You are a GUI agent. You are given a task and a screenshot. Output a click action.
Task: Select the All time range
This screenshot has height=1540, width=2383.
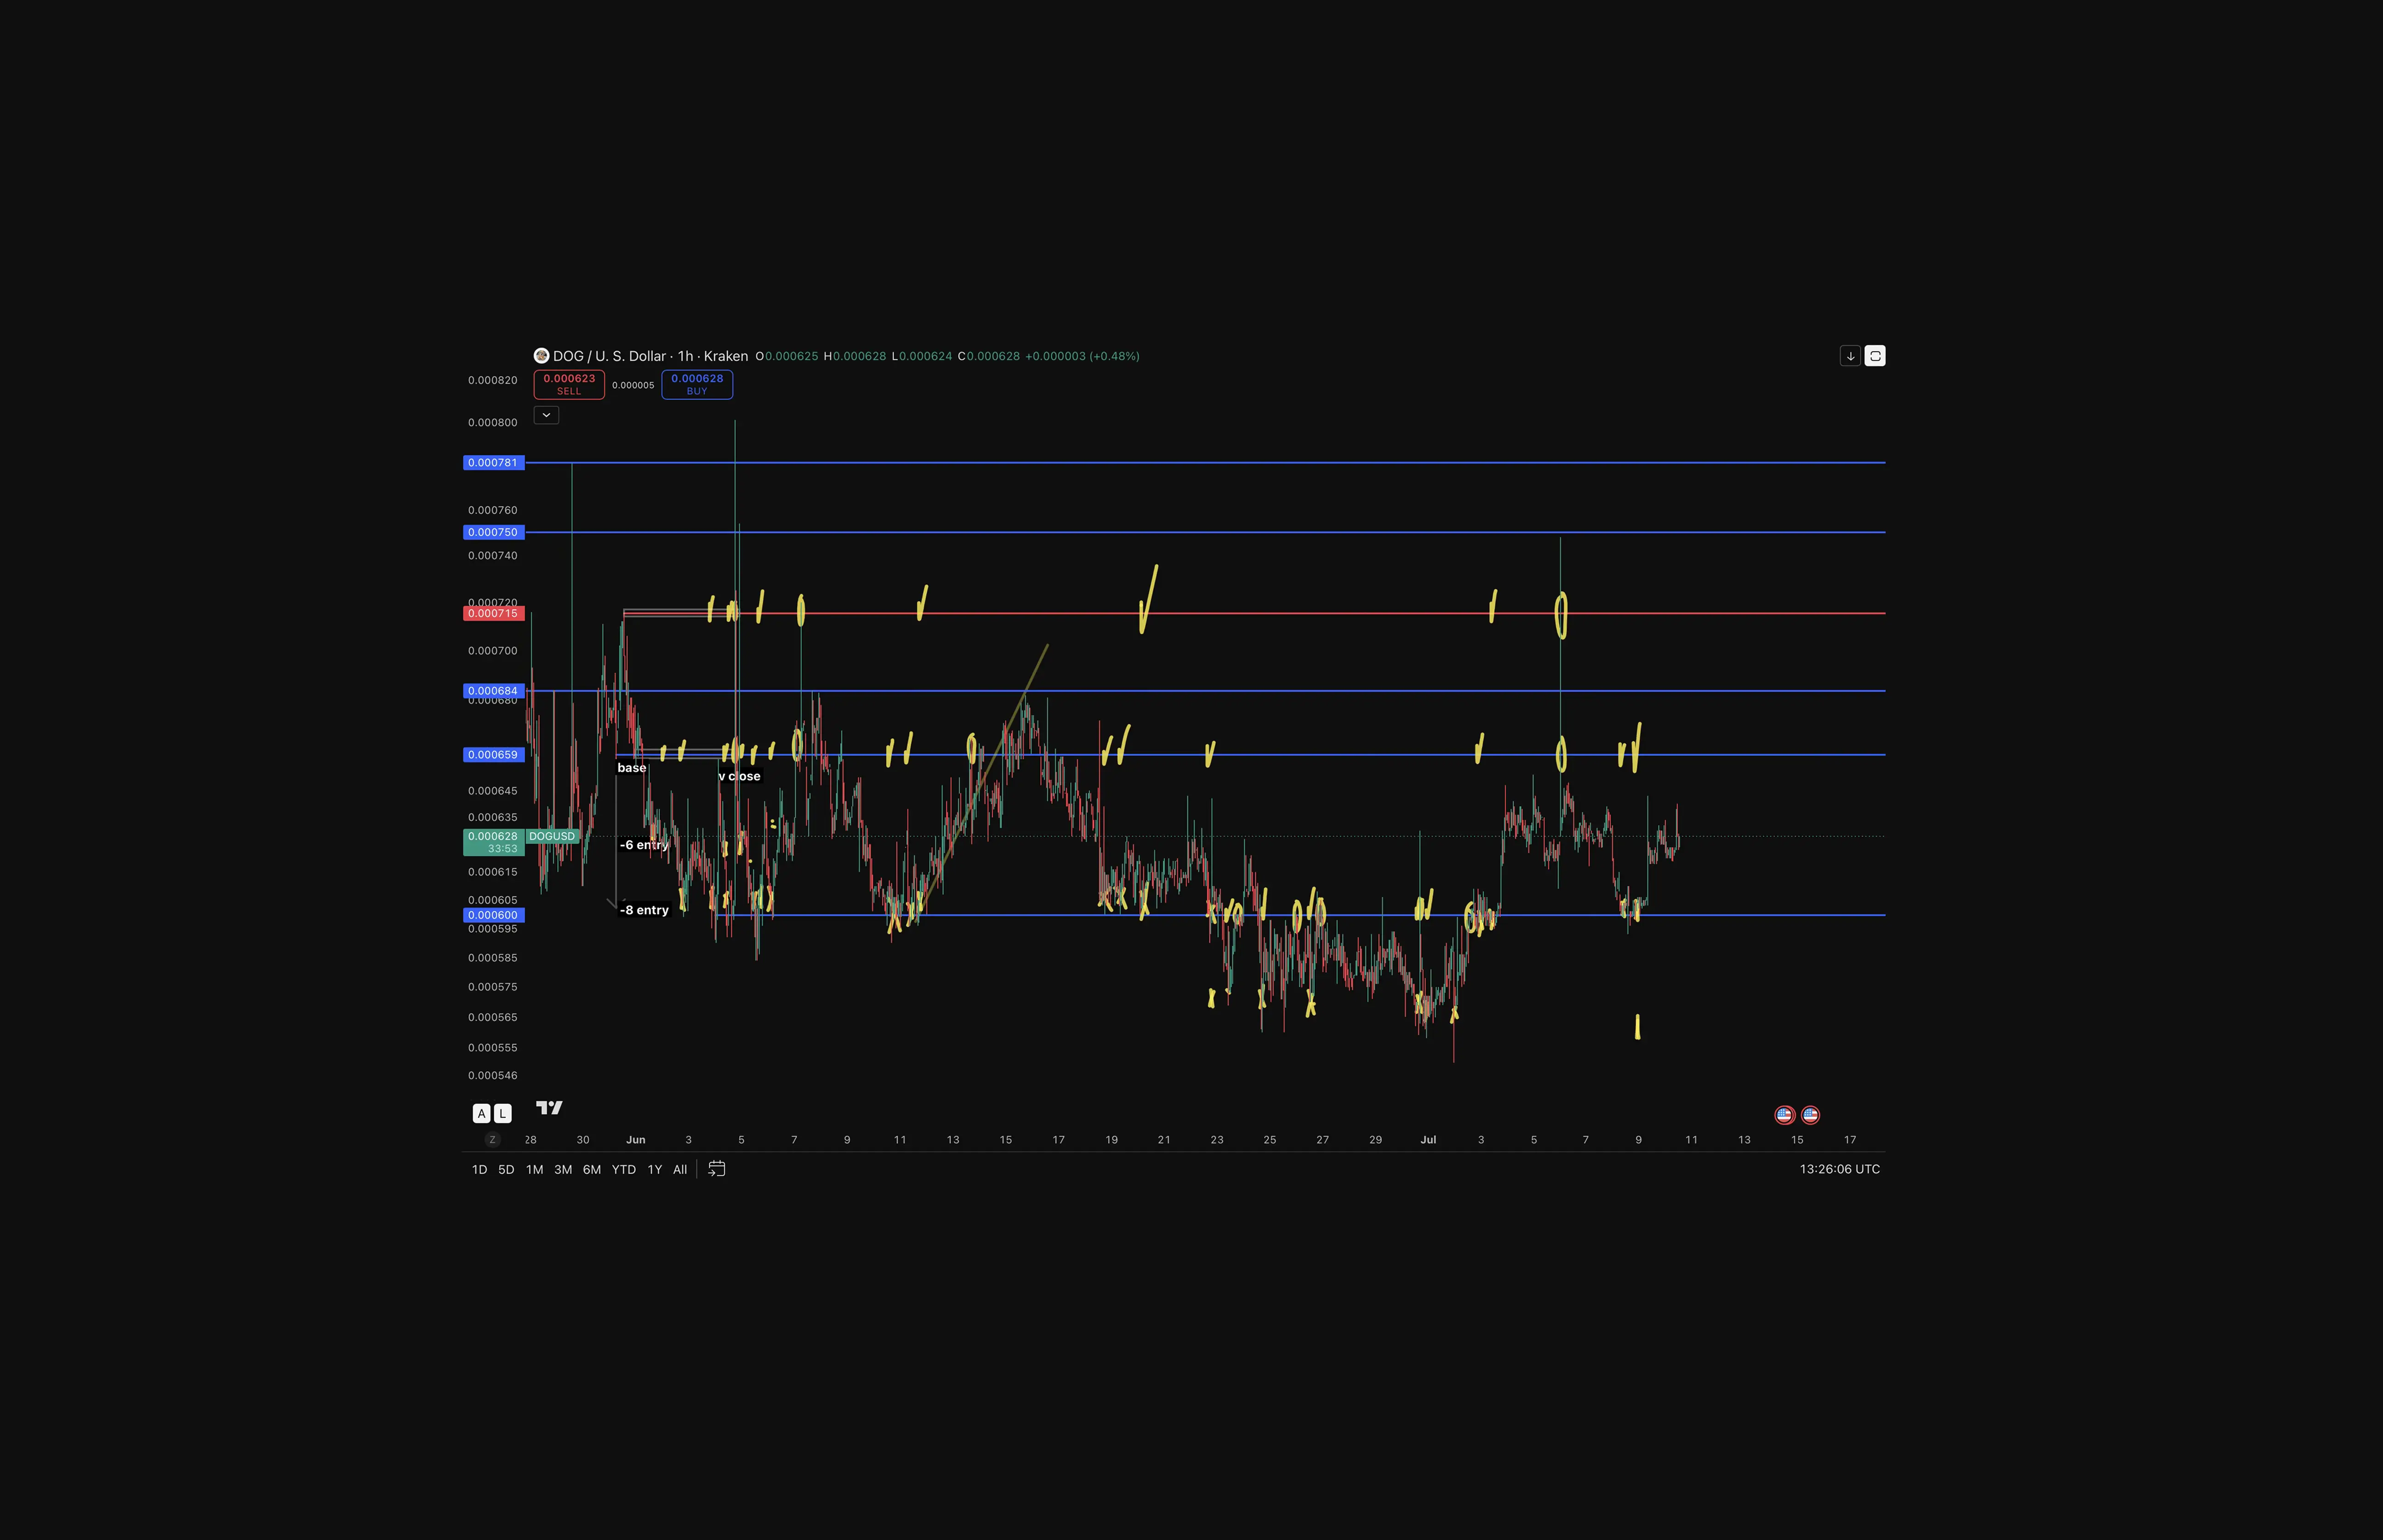(x=680, y=1170)
